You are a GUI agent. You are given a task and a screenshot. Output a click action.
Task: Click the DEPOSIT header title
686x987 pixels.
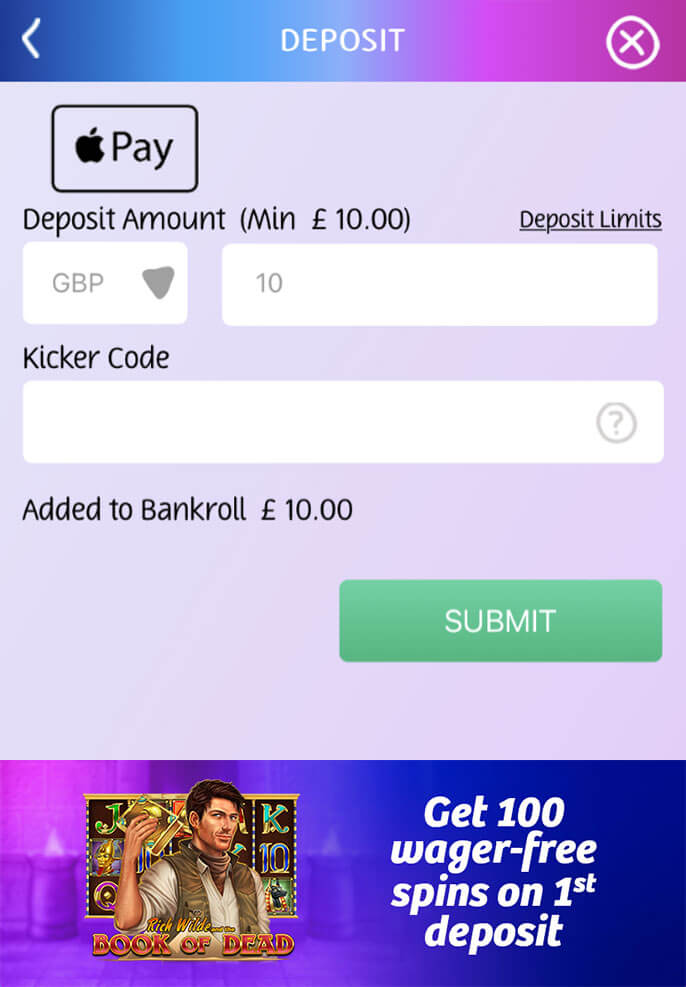[x=342, y=41]
